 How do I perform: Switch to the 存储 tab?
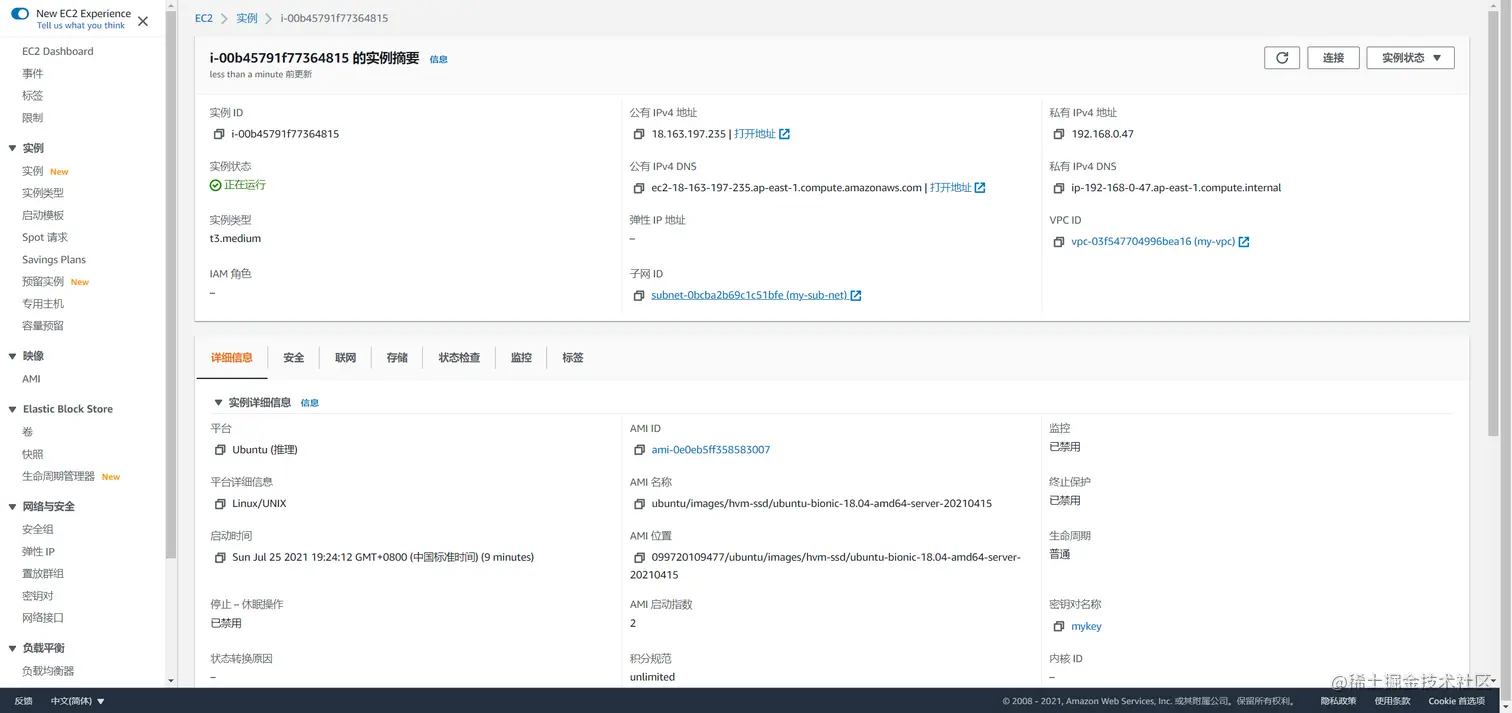tap(397, 358)
